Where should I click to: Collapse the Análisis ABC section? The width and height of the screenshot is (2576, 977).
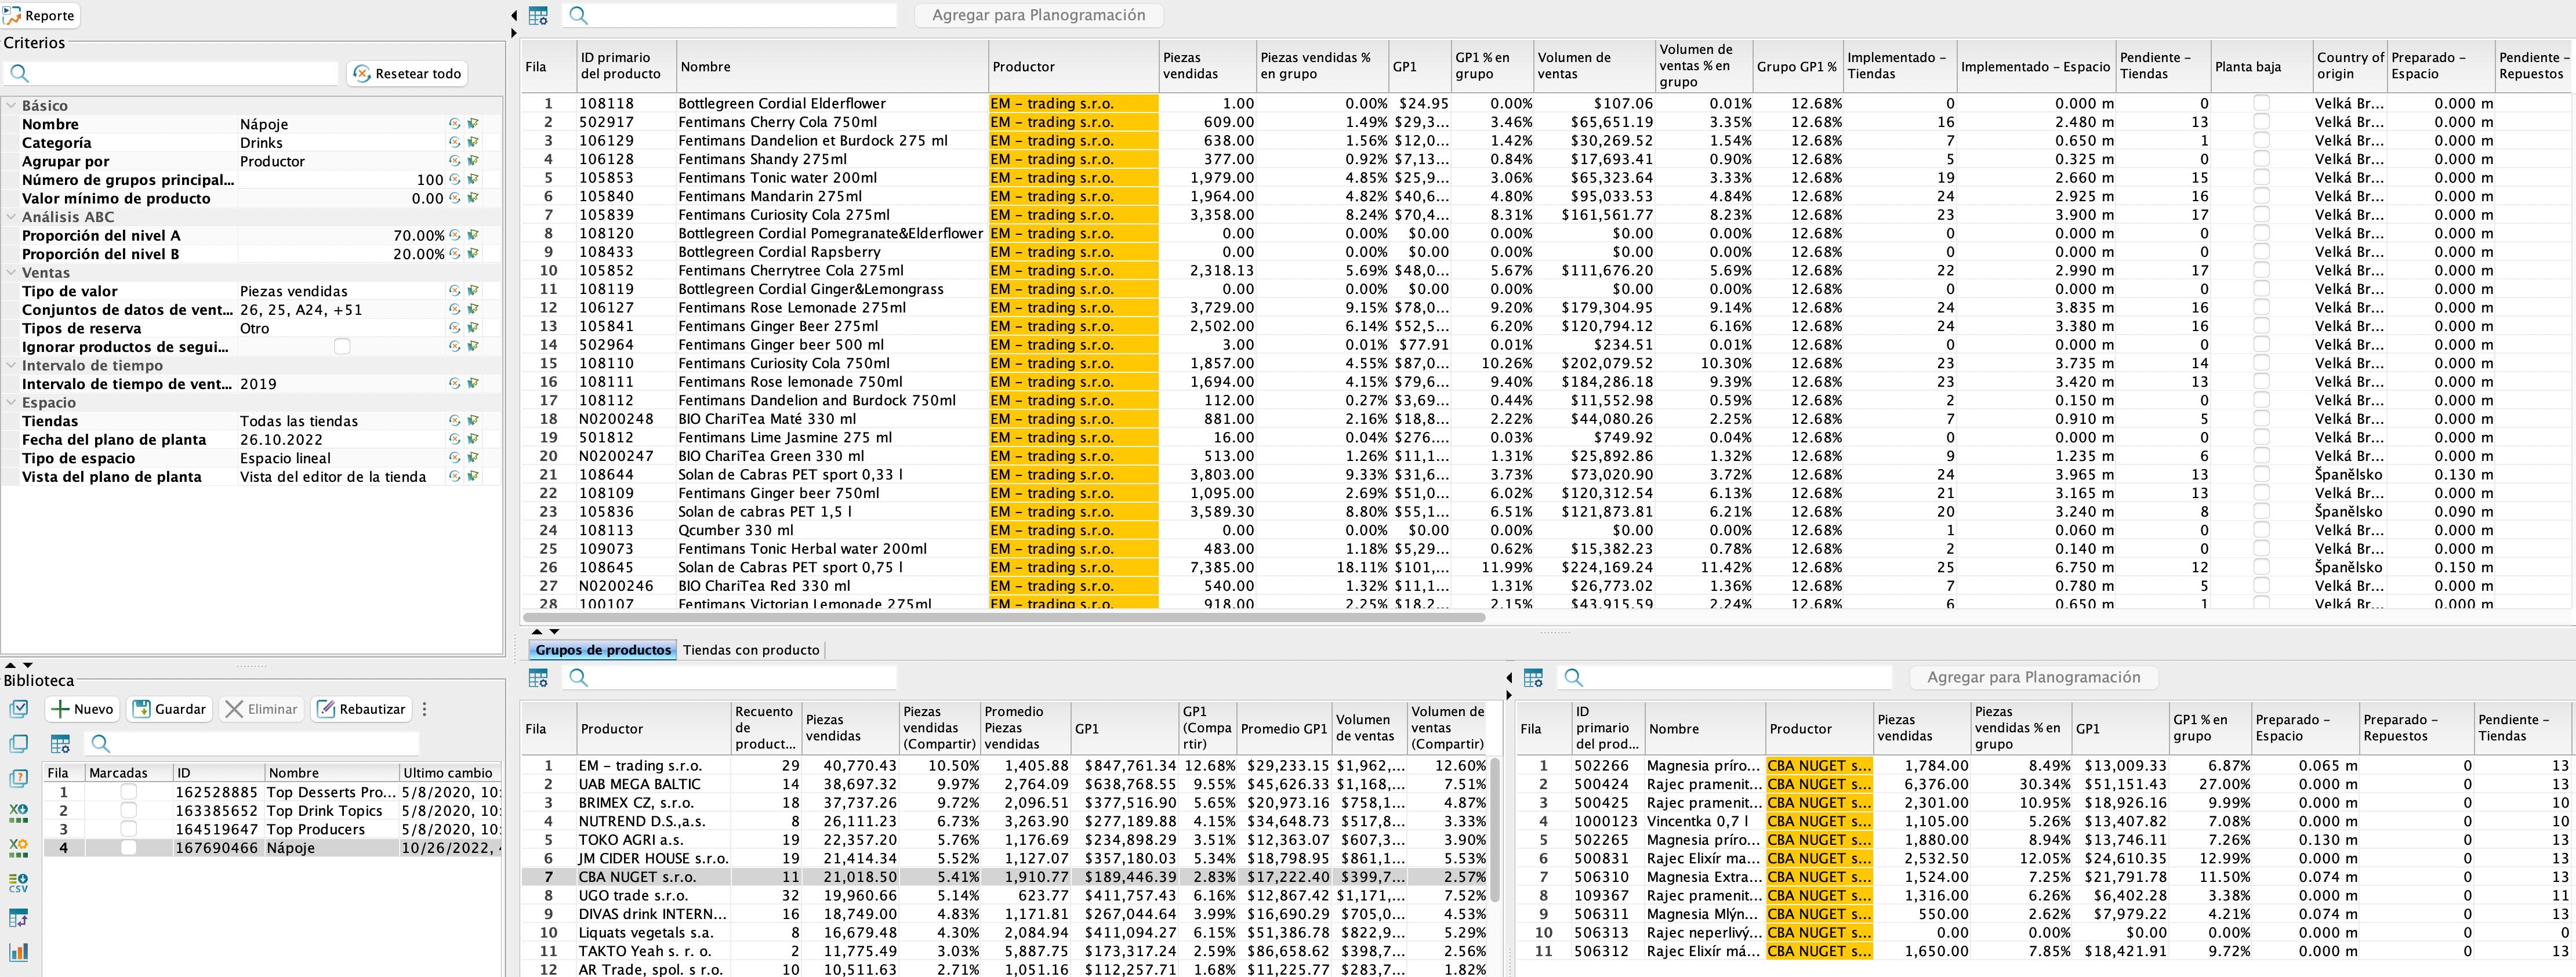pos(10,217)
